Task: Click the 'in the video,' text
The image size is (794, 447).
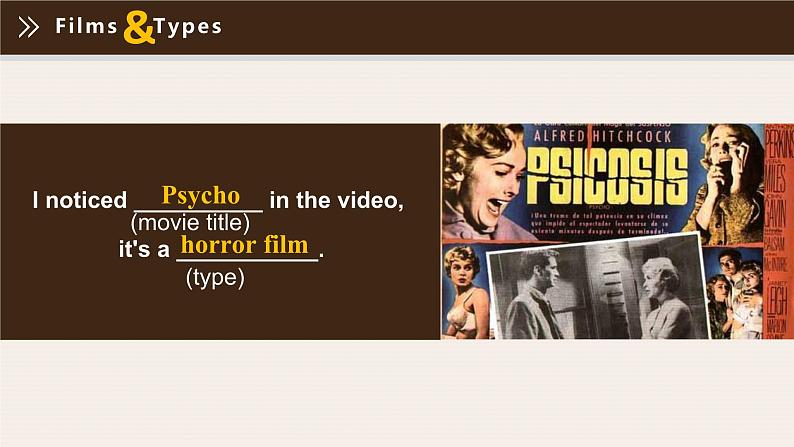Action: (x=337, y=200)
